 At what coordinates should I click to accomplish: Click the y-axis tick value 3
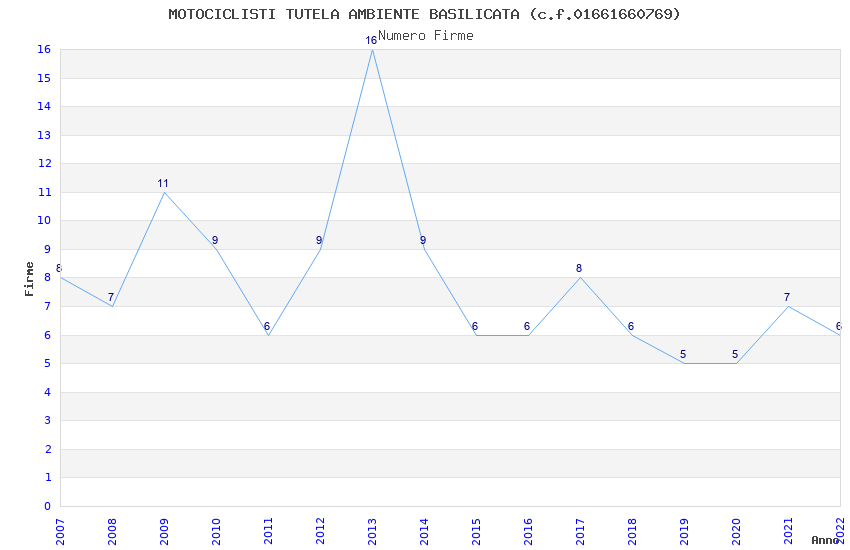click(x=48, y=420)
